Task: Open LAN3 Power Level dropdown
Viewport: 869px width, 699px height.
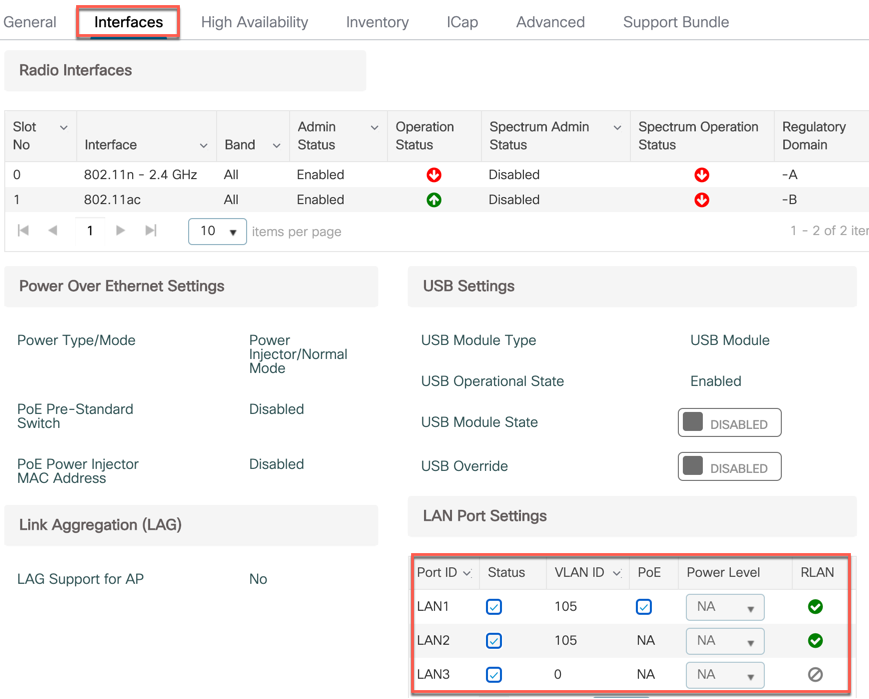Action: coord(725,675)
